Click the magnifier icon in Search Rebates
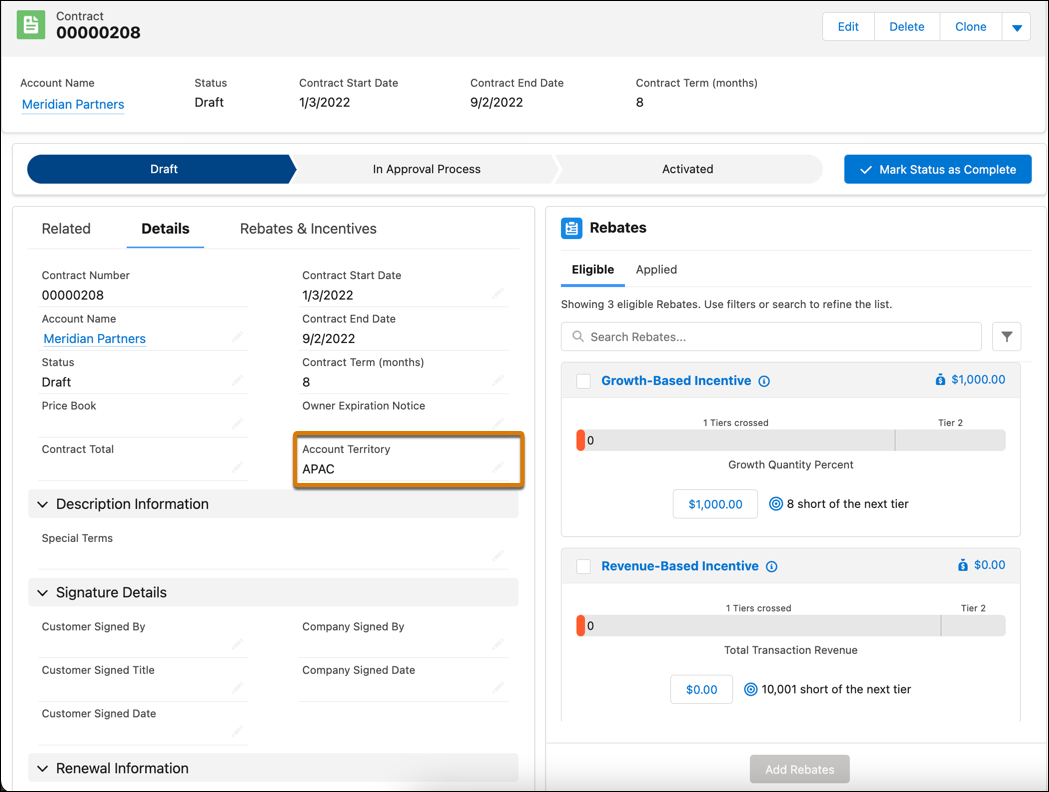This screenshot has width=1049, height=792. tap(578, 337)
